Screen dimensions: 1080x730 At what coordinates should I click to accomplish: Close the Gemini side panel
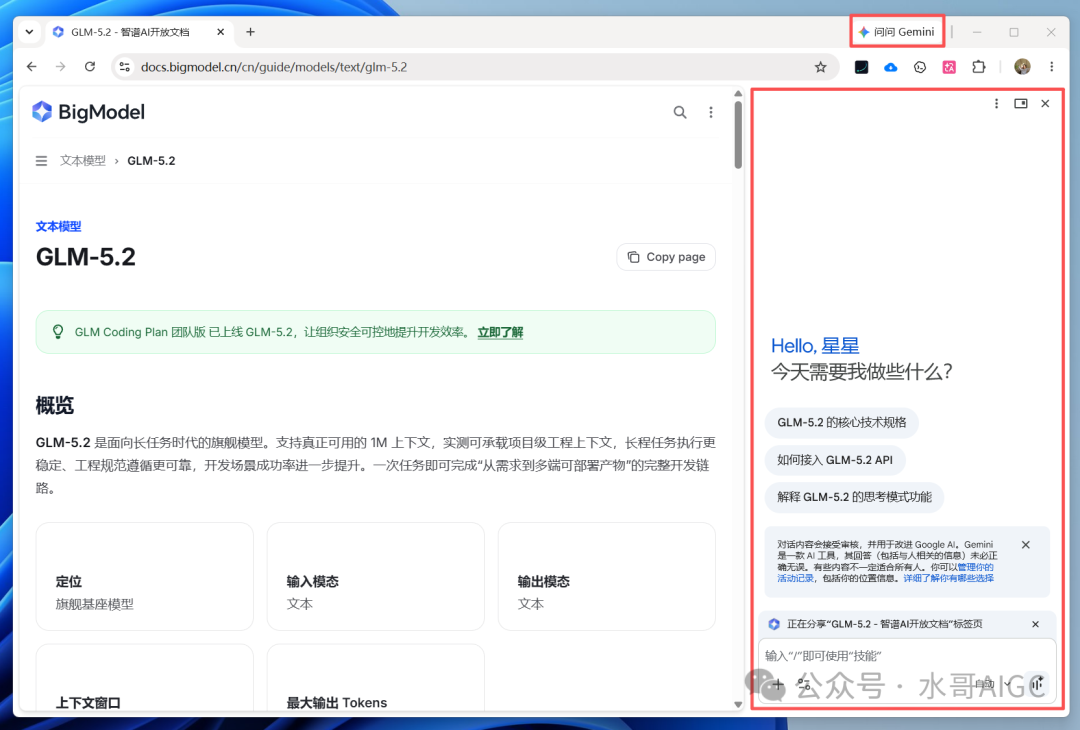point(1046,103)
